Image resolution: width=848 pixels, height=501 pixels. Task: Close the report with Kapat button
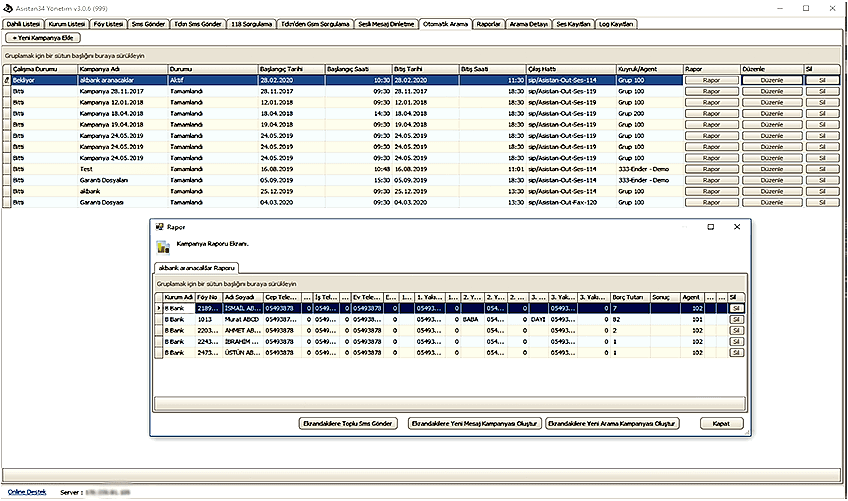(721, 423)
